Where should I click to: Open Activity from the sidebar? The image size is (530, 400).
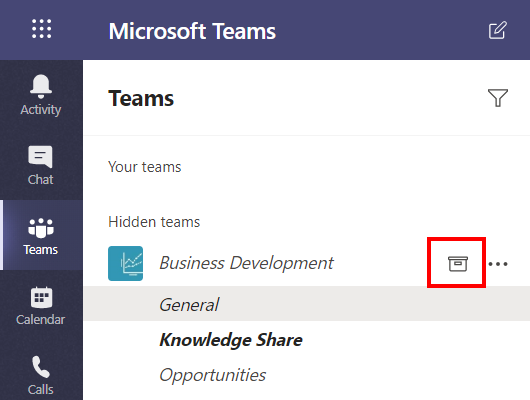point(41,95)
